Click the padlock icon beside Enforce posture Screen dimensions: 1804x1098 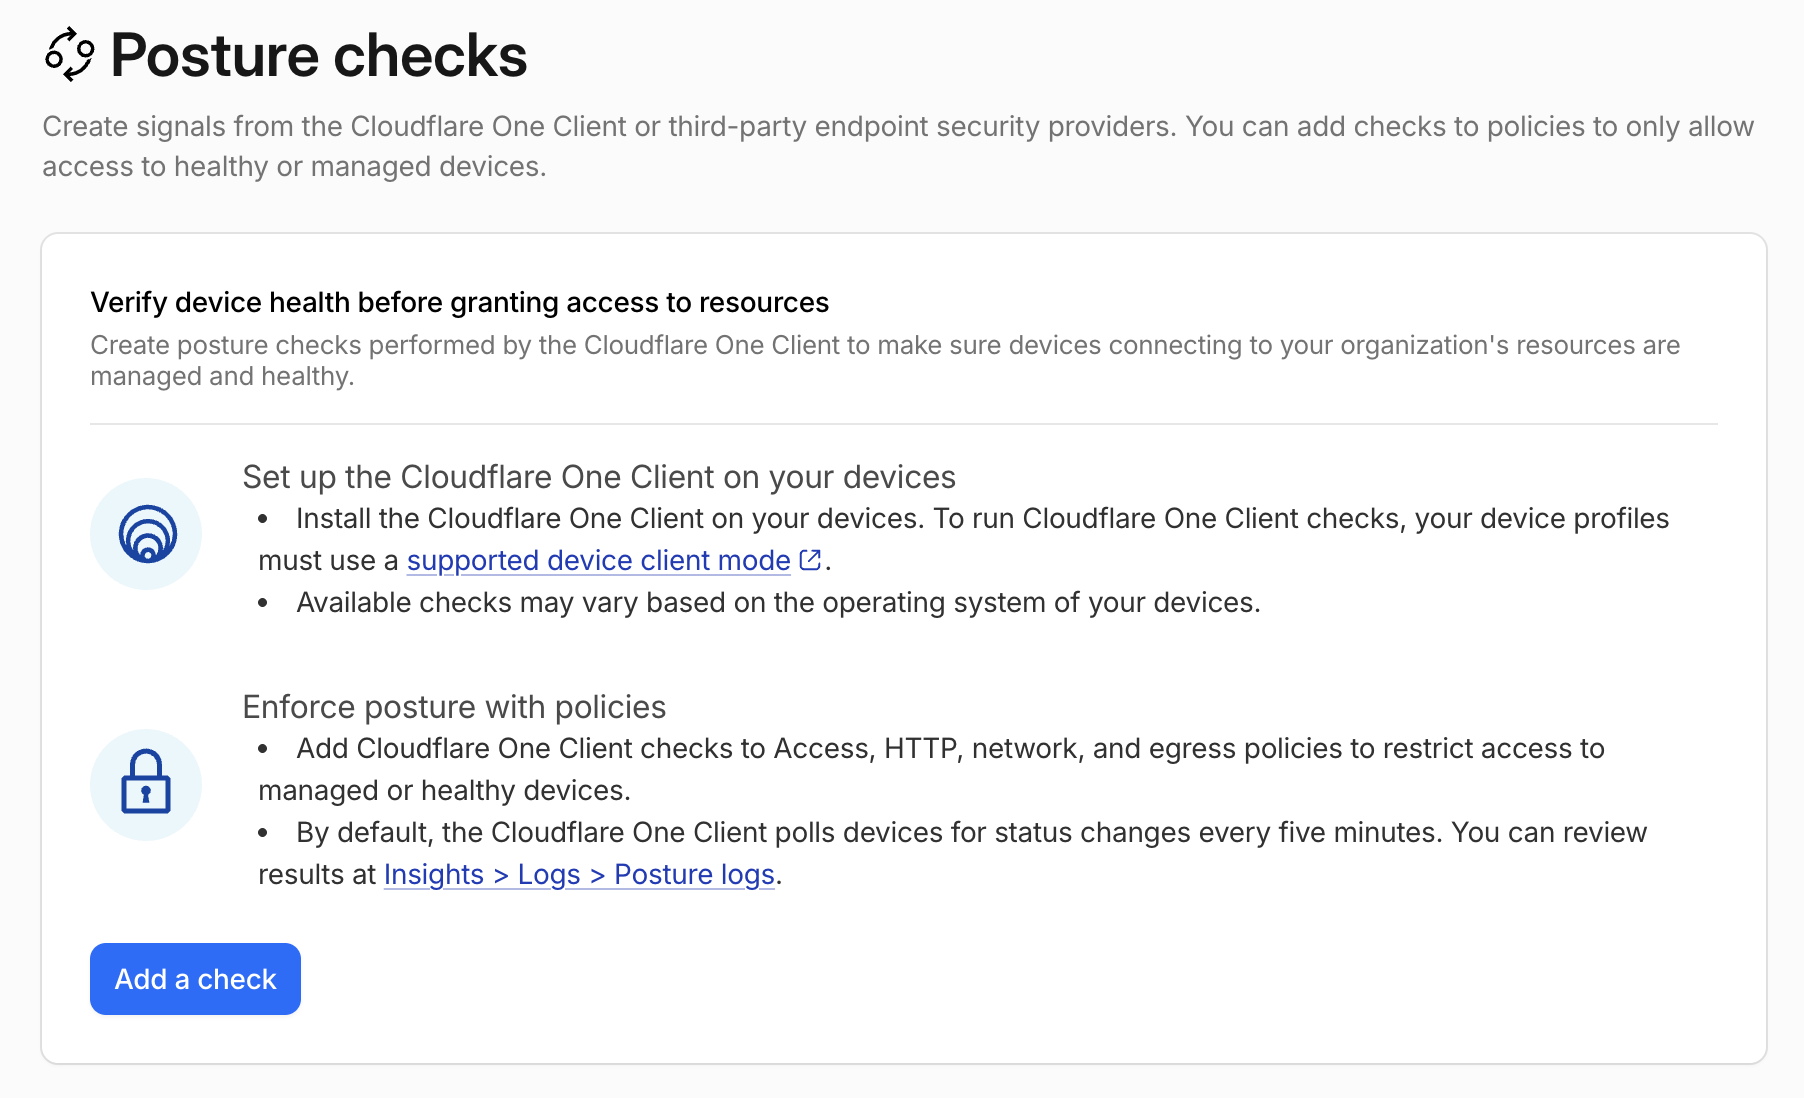pyautogui.click(x=146, y=784)
